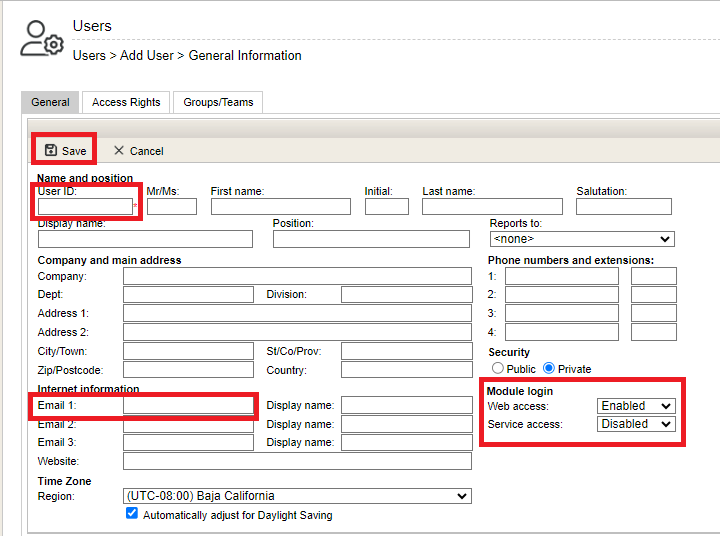This screenshot has width=720, height=536.
Task: Focus the extension field for phone 1
Action: (x=654, y=276)
